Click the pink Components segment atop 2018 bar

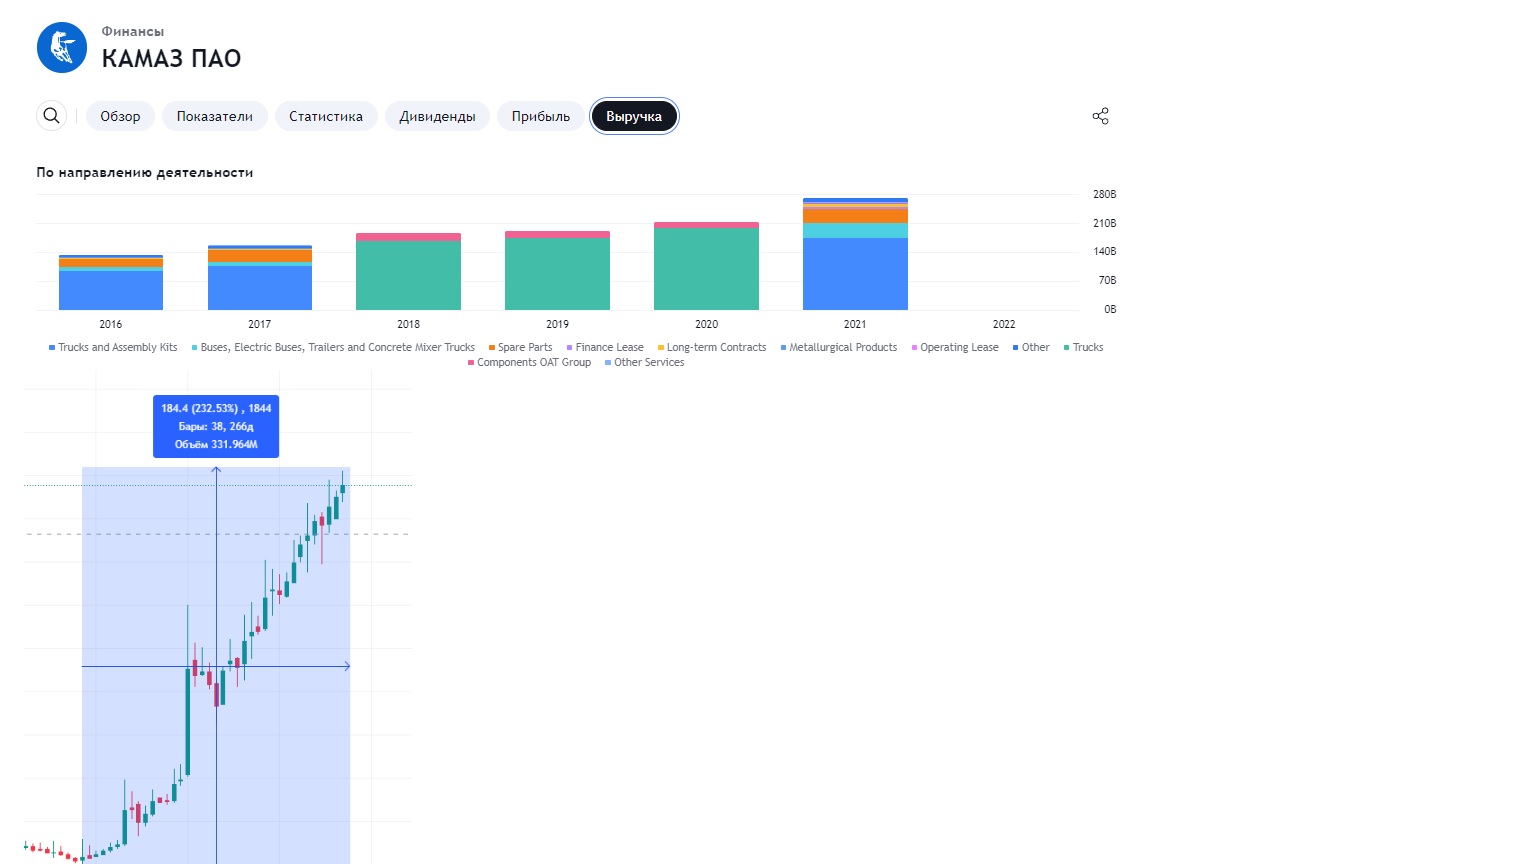408,237
